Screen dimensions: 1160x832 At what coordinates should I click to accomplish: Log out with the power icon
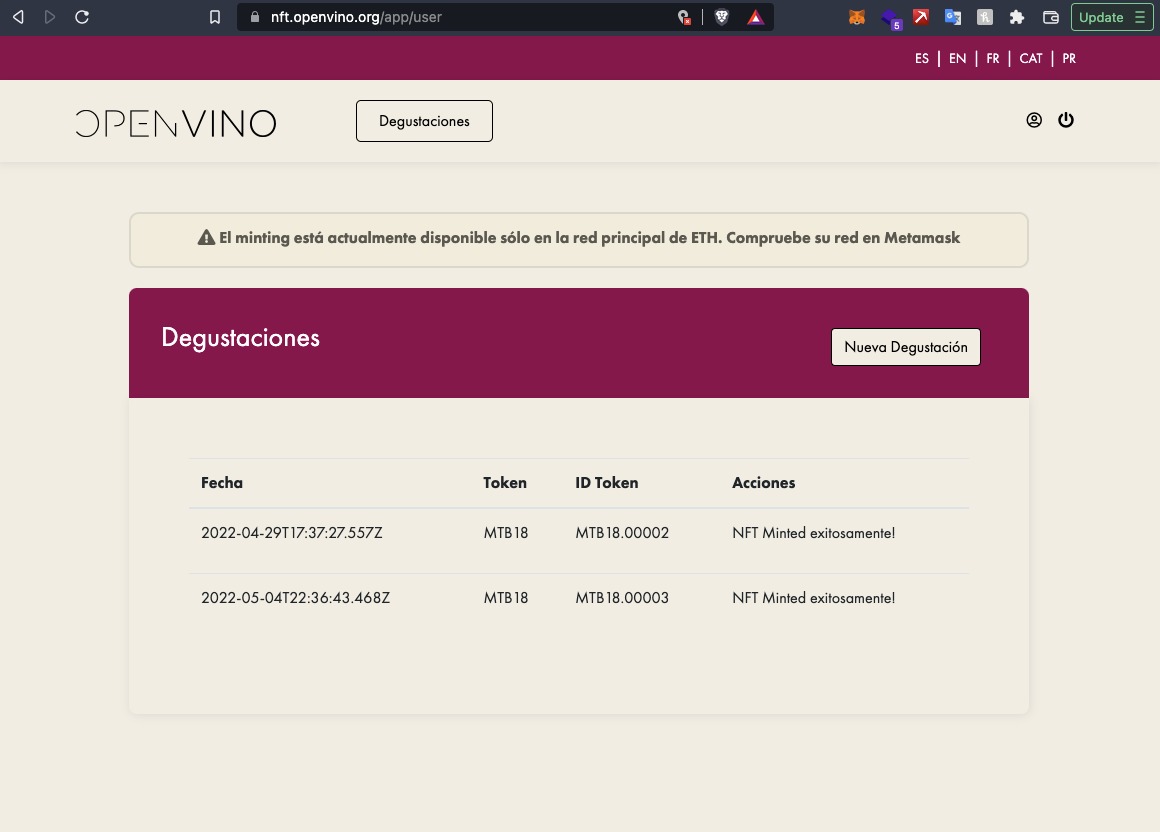point(1066,120)
